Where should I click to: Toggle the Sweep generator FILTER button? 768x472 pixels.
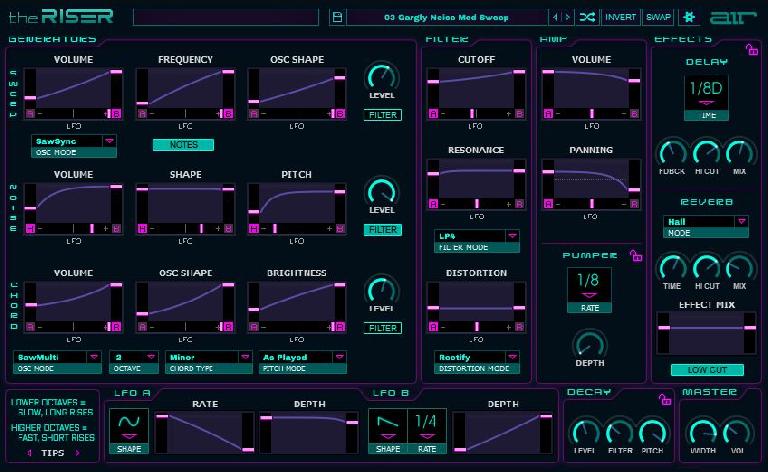coord(383,115)
